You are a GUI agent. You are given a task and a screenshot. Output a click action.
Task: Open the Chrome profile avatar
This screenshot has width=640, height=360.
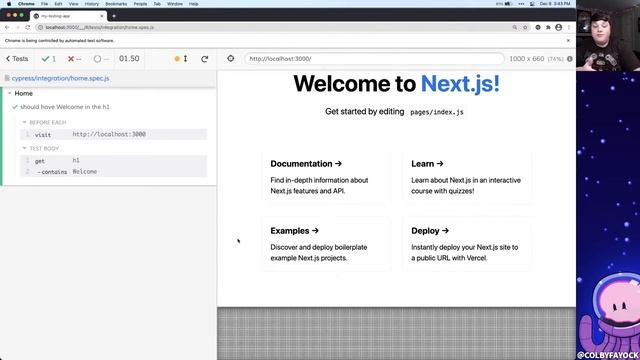tap(558, 27)
